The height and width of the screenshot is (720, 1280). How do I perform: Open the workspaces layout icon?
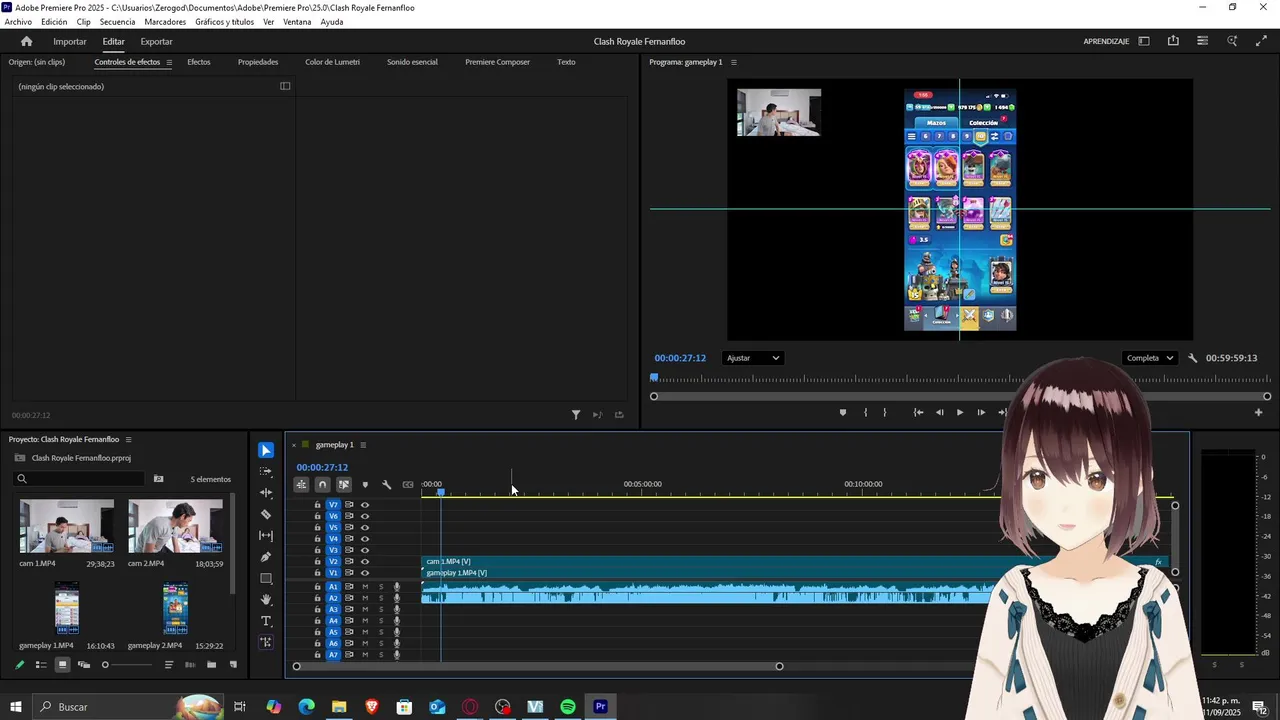1144,41
